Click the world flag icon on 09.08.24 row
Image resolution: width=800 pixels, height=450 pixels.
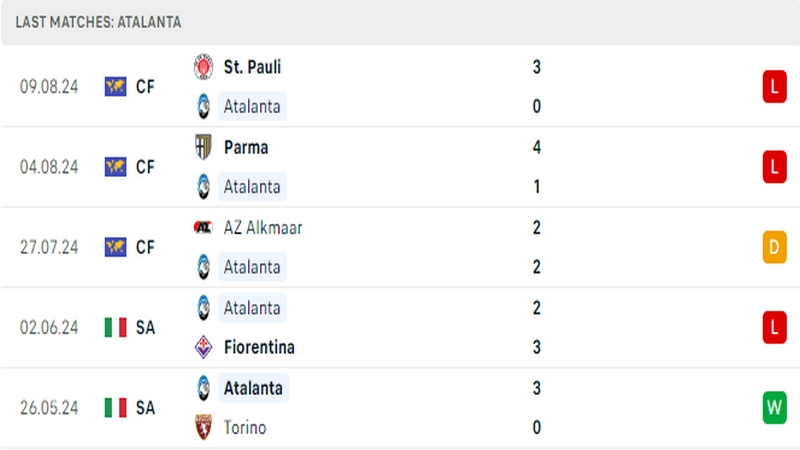pyautogui.click(x=115, y=87)
